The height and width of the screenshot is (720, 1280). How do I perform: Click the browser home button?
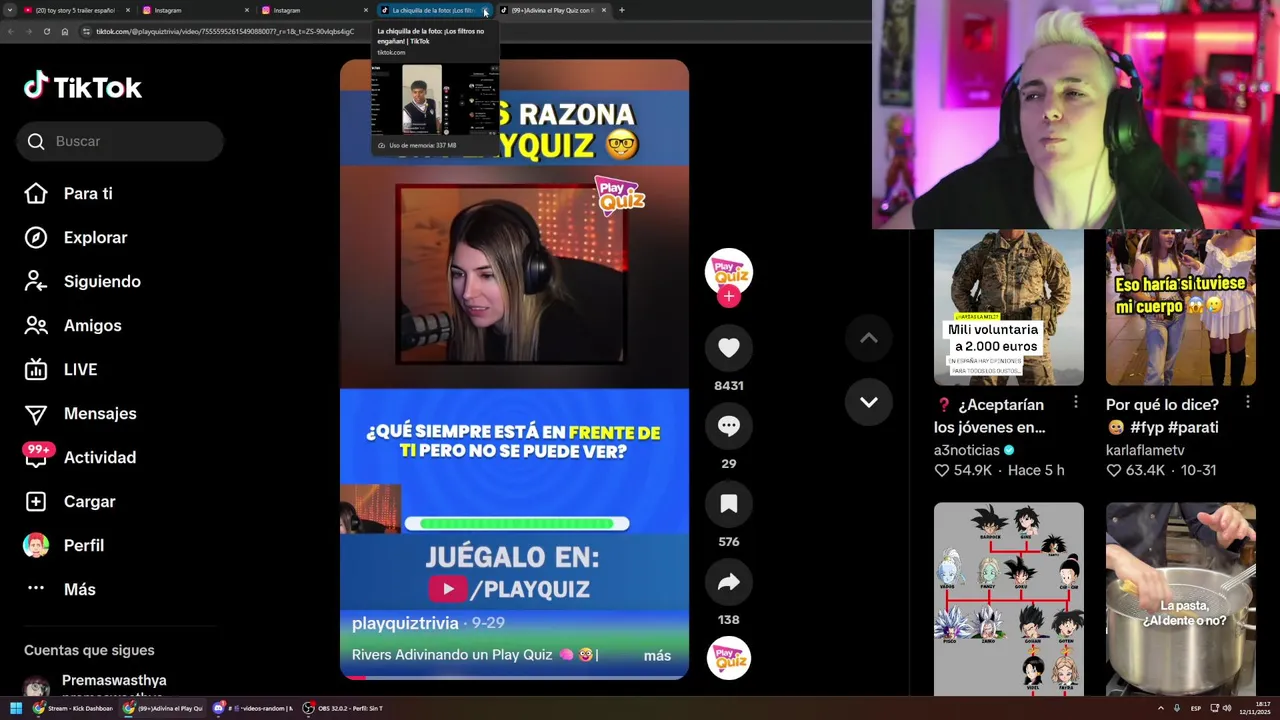[x=64, y=31]
